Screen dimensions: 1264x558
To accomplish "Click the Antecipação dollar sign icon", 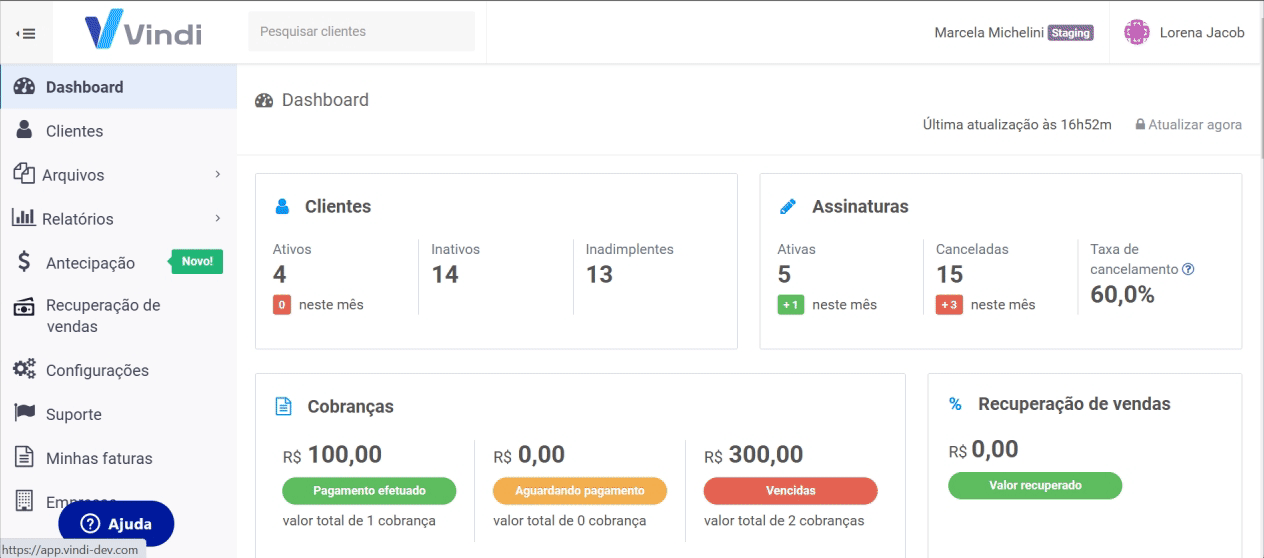I will pos(25,262).
